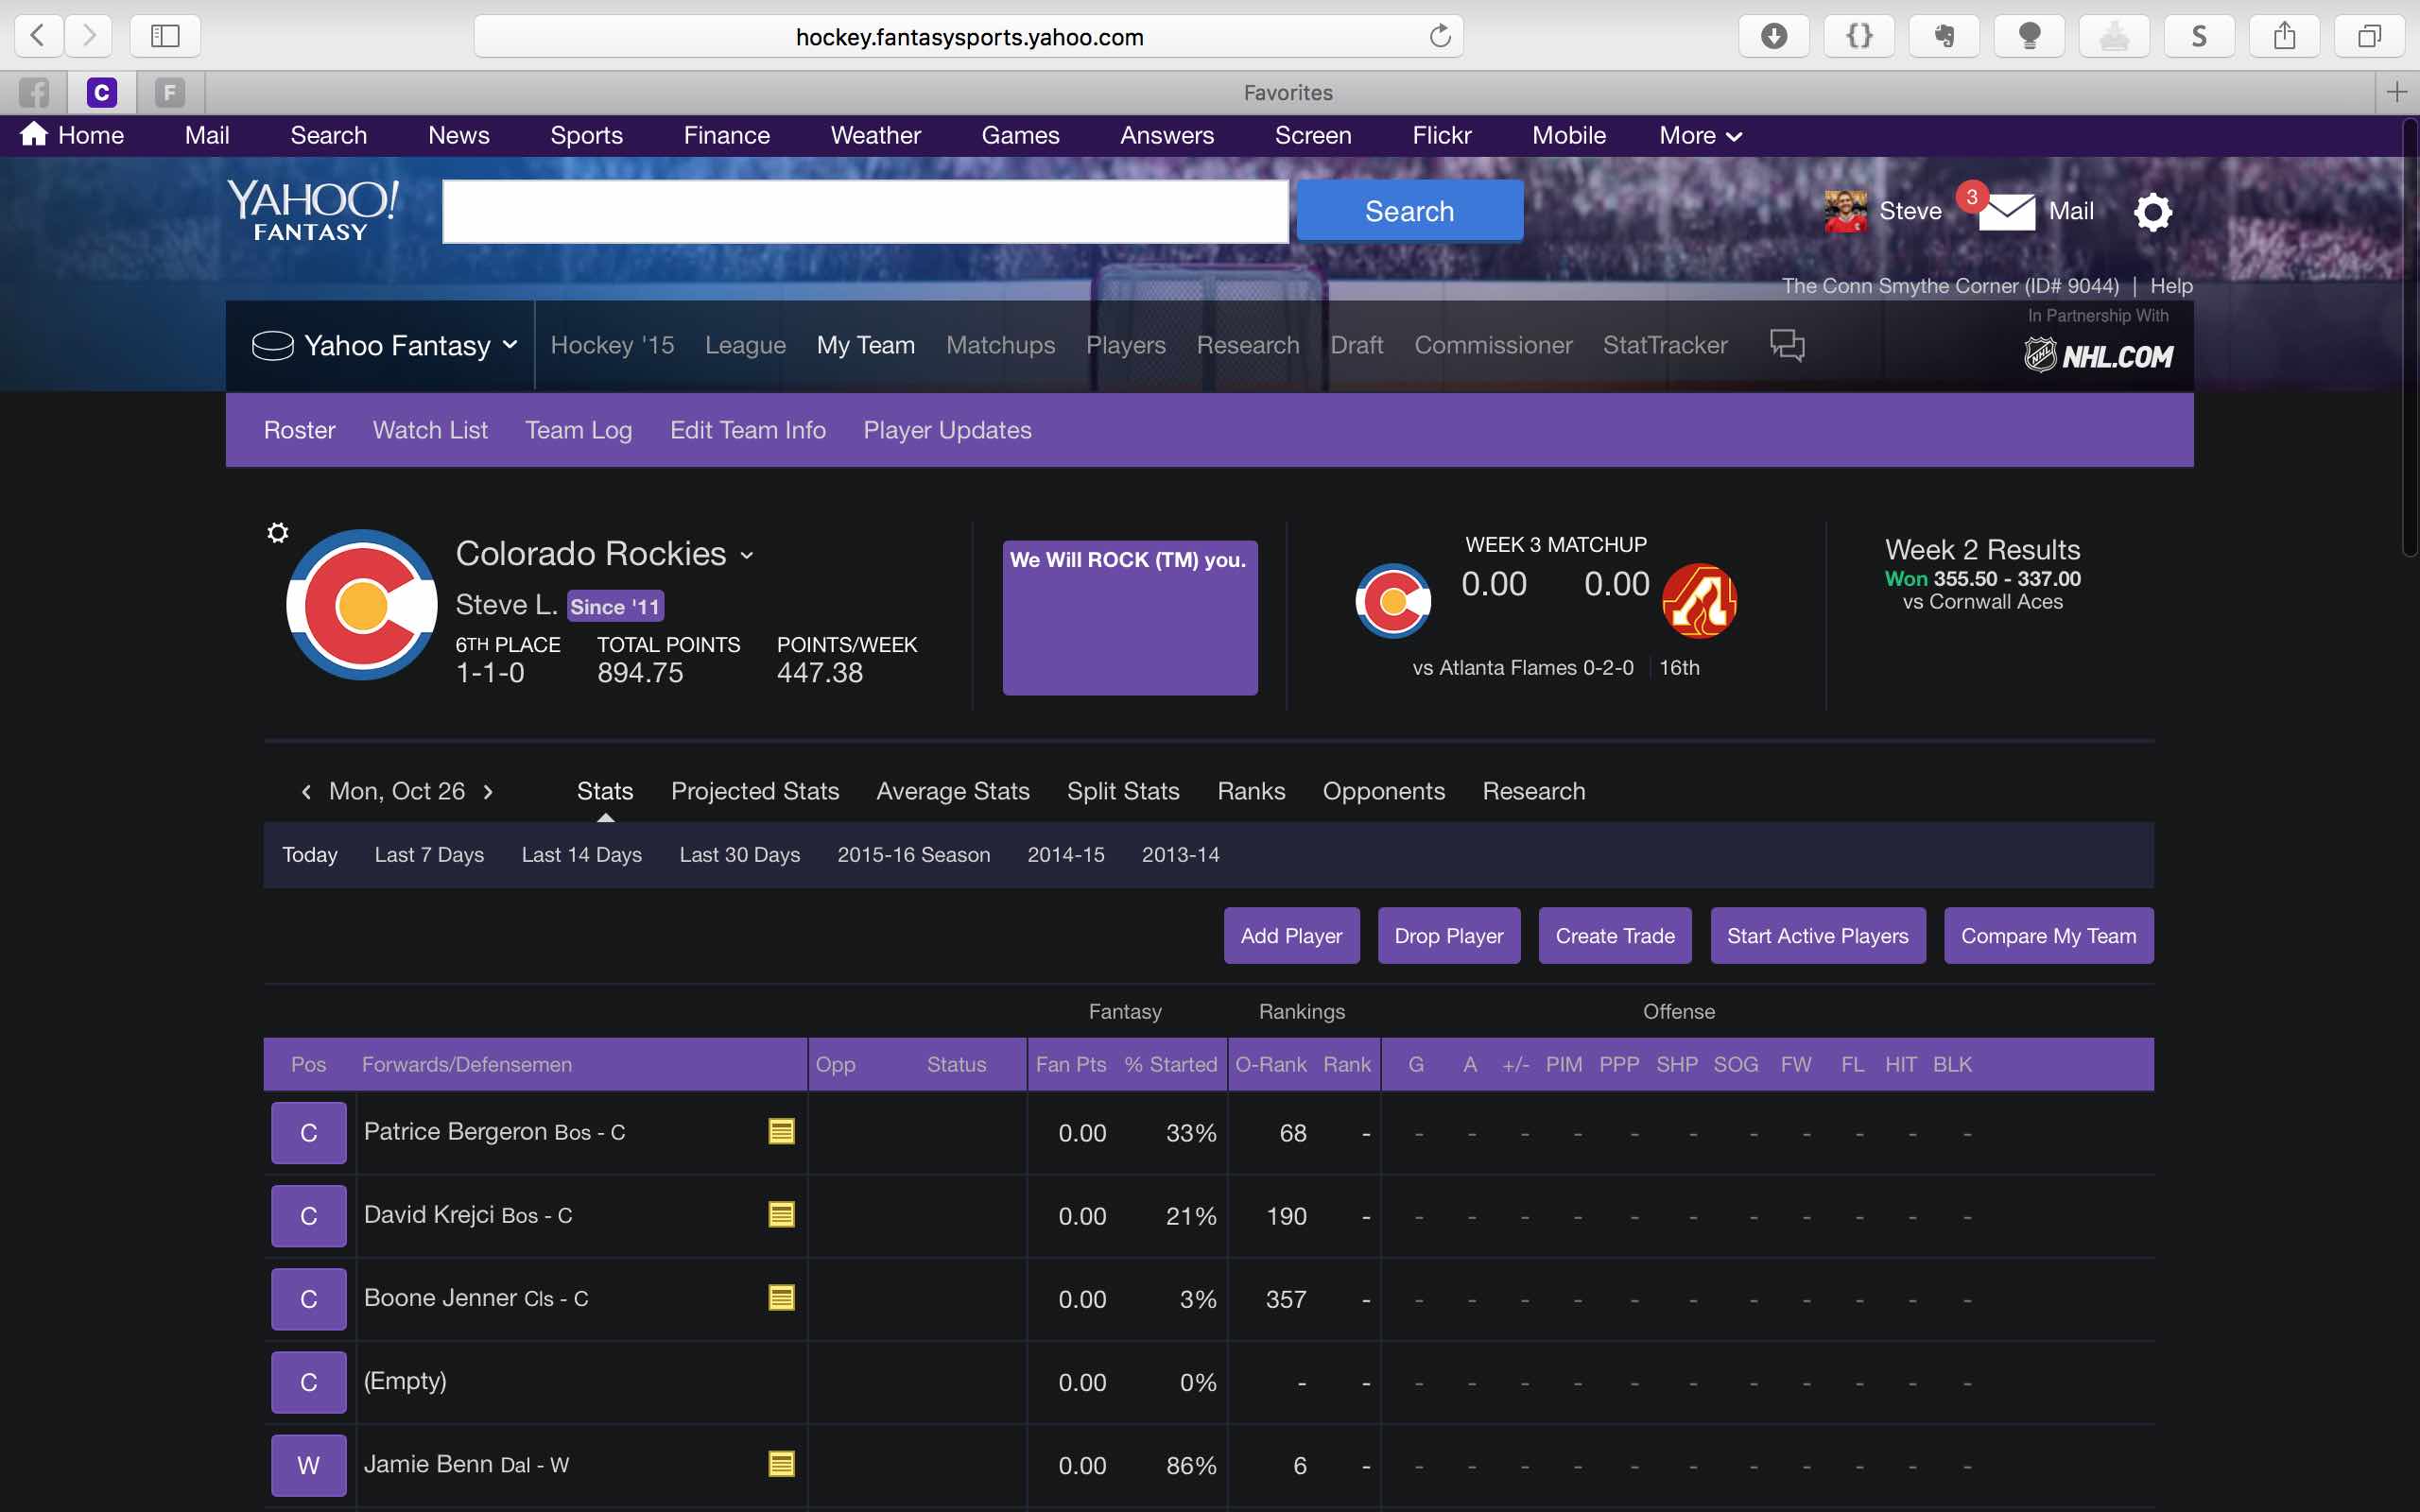Click the Drop Player button
The image size is (2420, 1512).
click(x=1449, y=936)
